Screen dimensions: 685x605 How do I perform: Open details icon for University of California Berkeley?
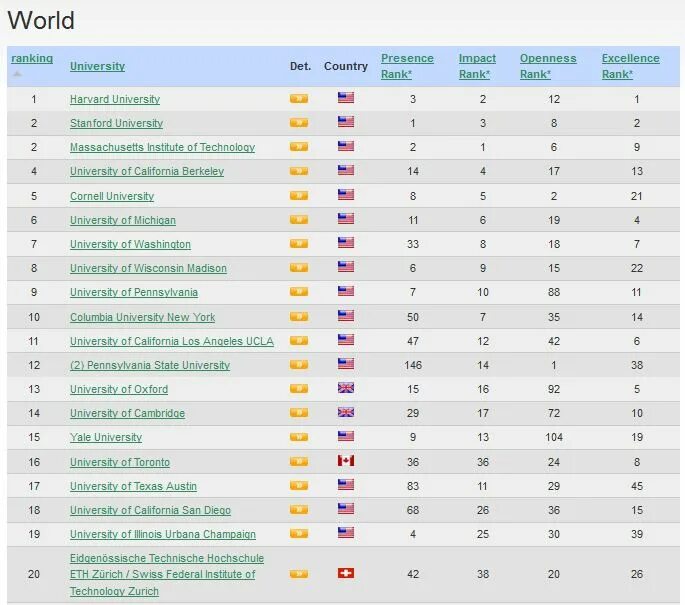[299, 170]
